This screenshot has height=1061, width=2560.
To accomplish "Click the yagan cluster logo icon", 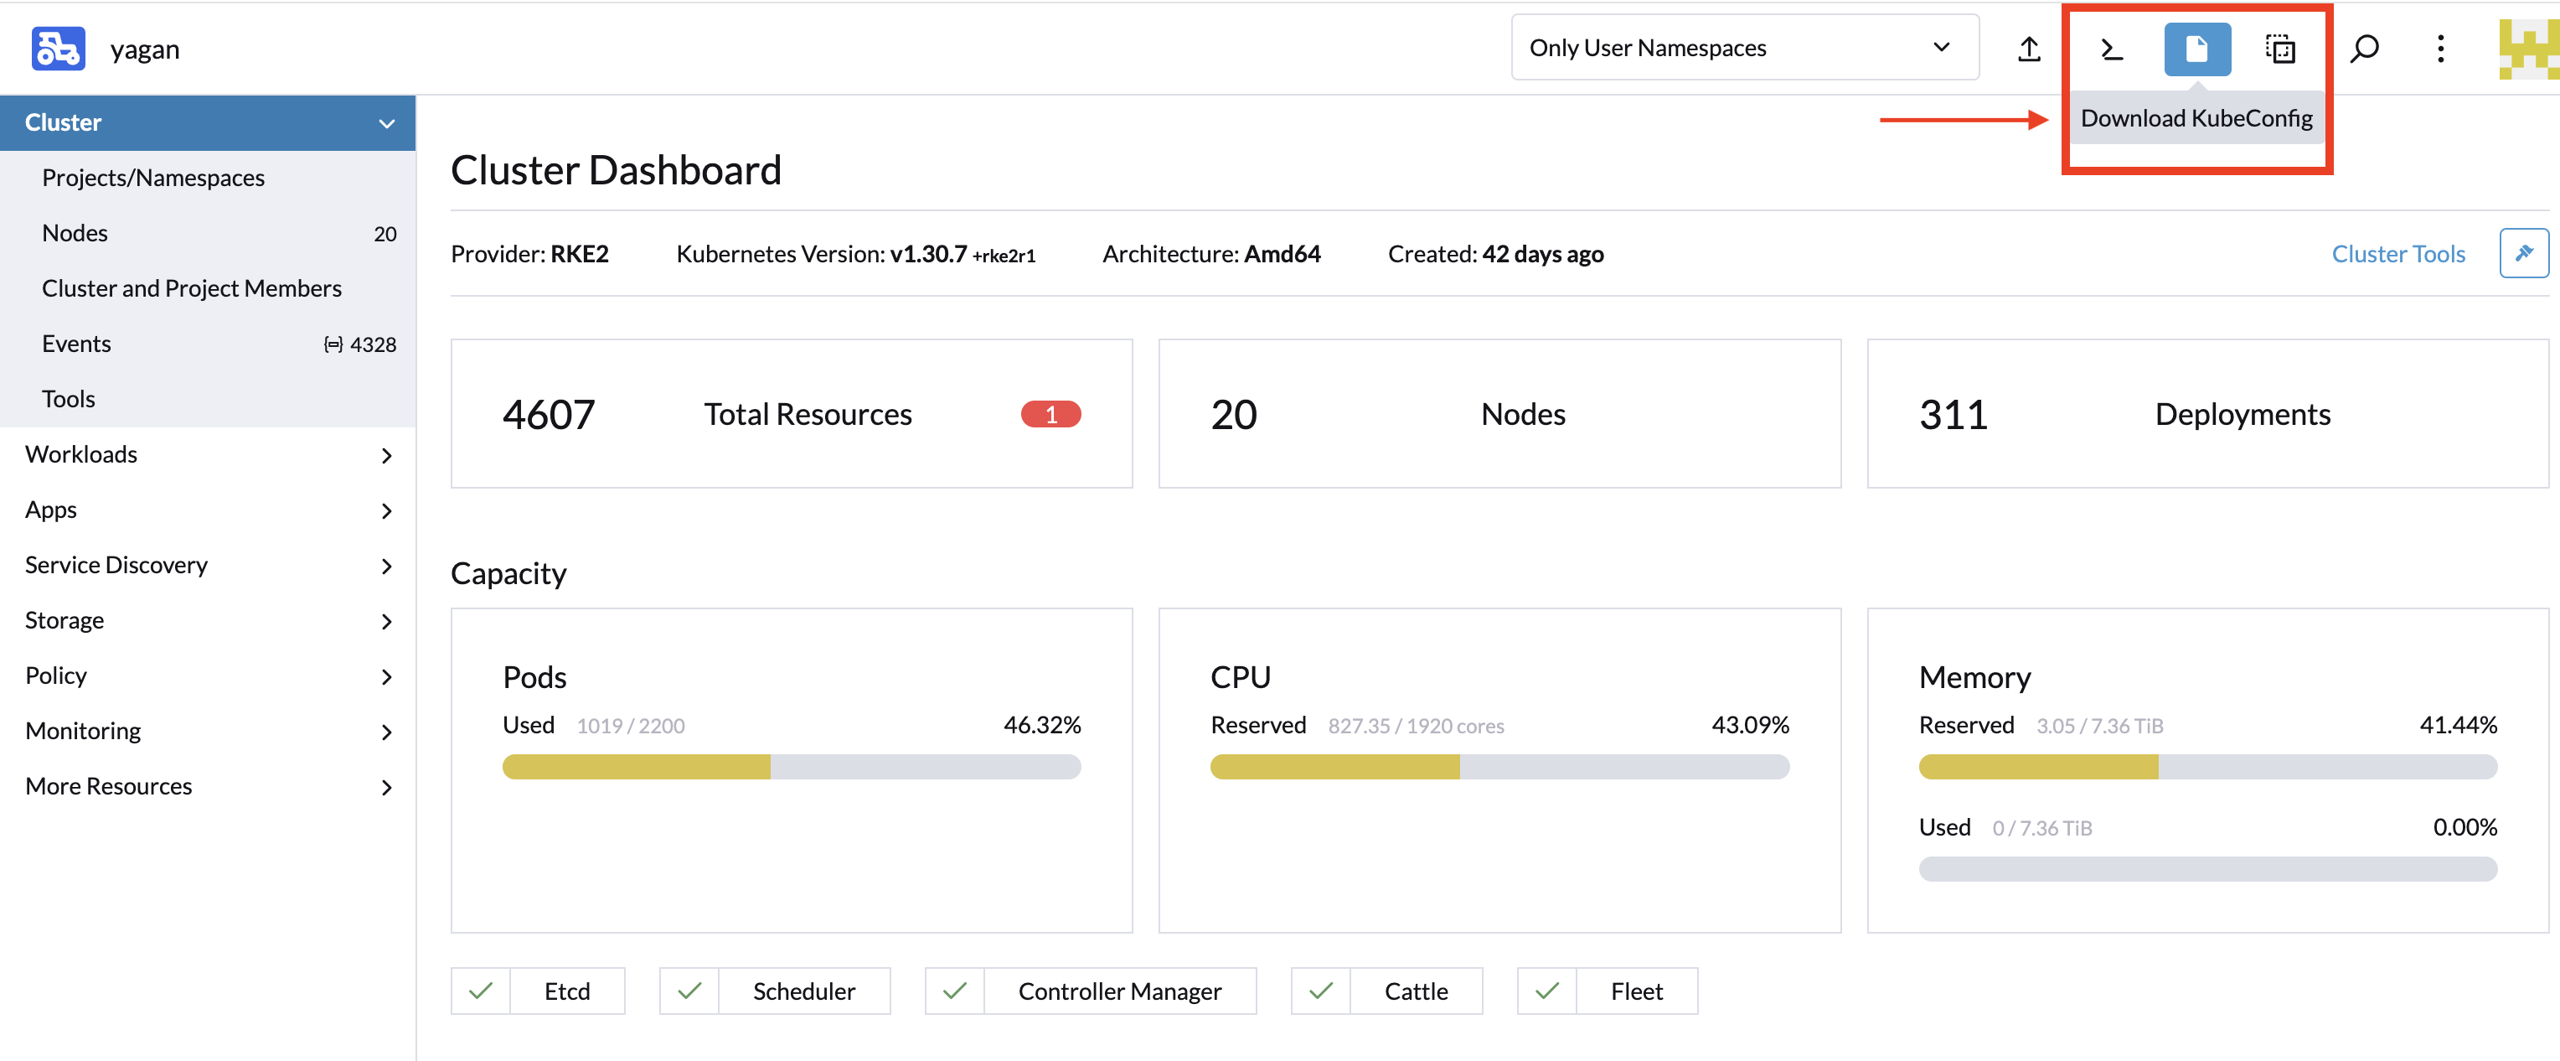I will [x=58, y=48].
